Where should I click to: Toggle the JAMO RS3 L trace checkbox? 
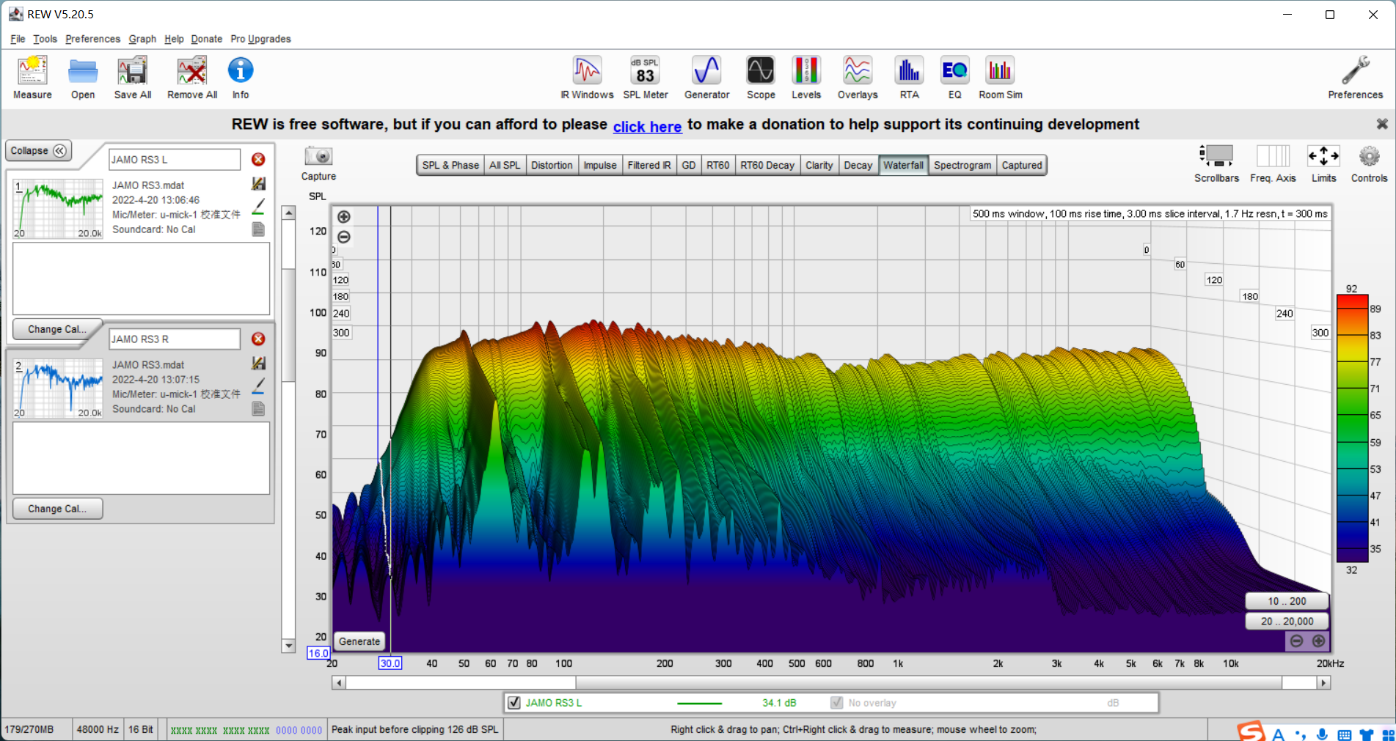514,703
